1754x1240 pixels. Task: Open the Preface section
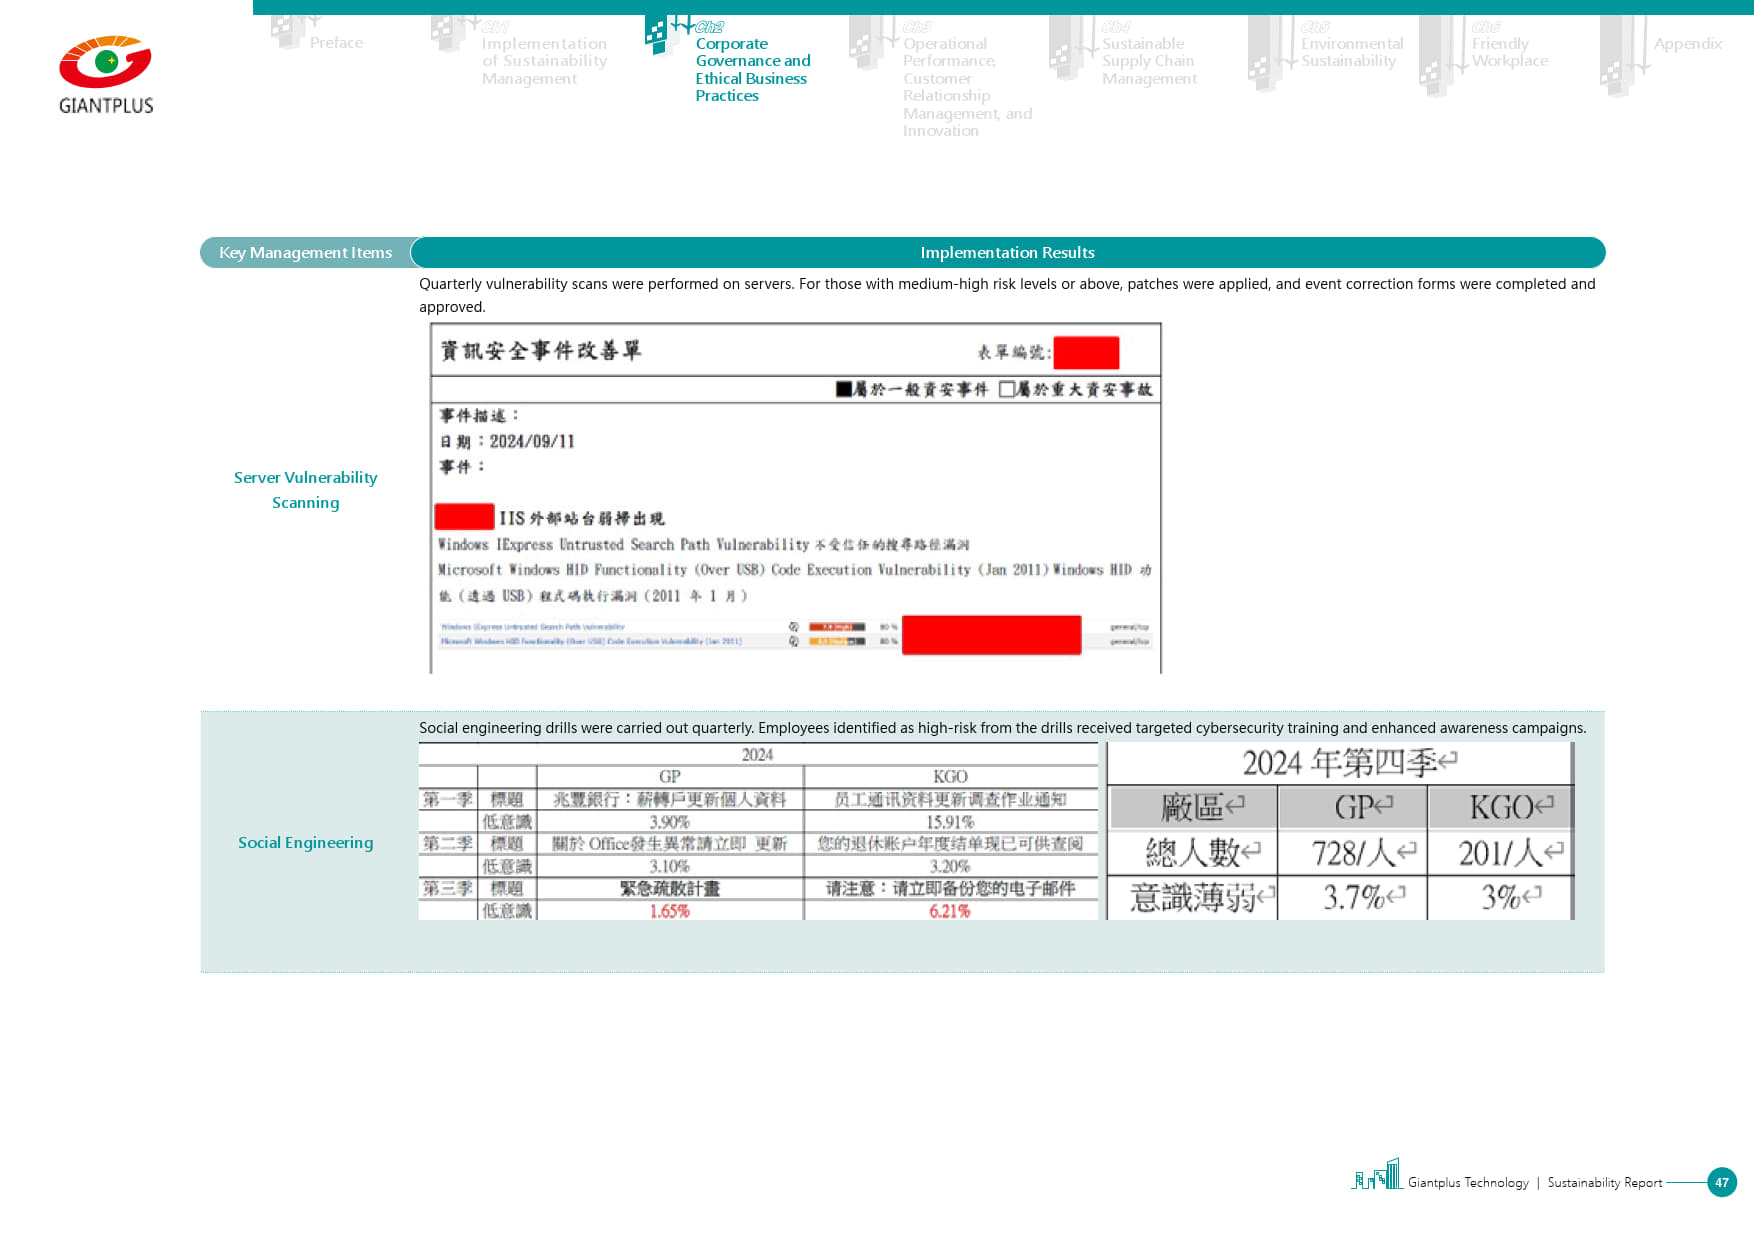coord(336,43)
